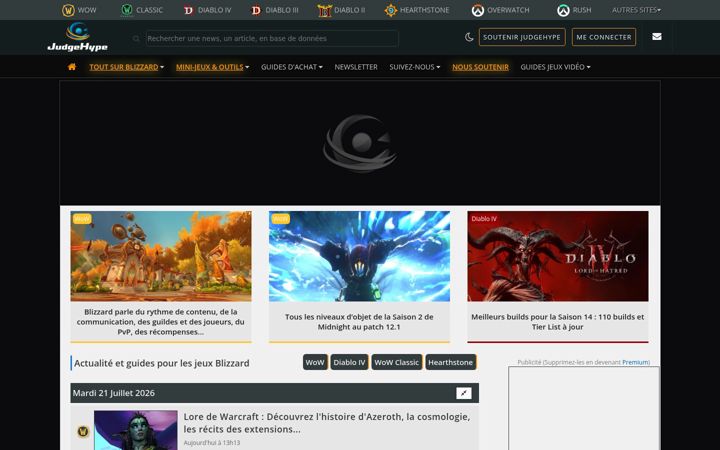Click the WoW tag on the autumn village thumbnail
This screenshot has height=450, width=720.
[82, 219]
